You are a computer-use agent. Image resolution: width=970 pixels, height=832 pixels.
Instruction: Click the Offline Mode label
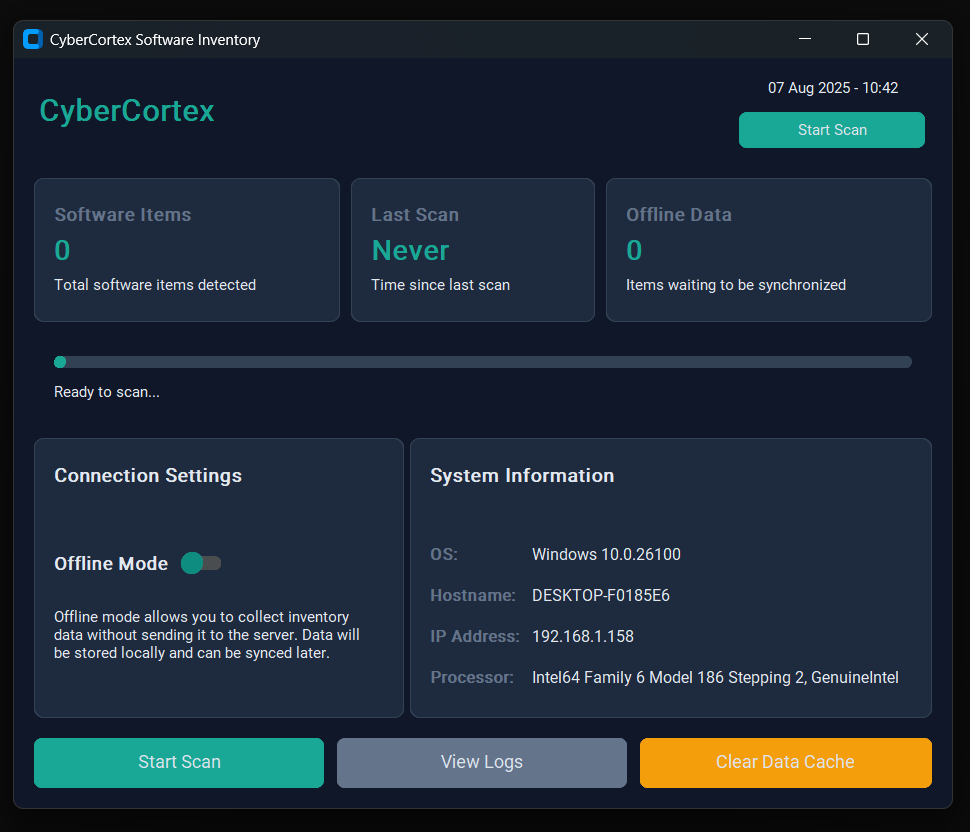pyautogui.click(x=111, y=564)
